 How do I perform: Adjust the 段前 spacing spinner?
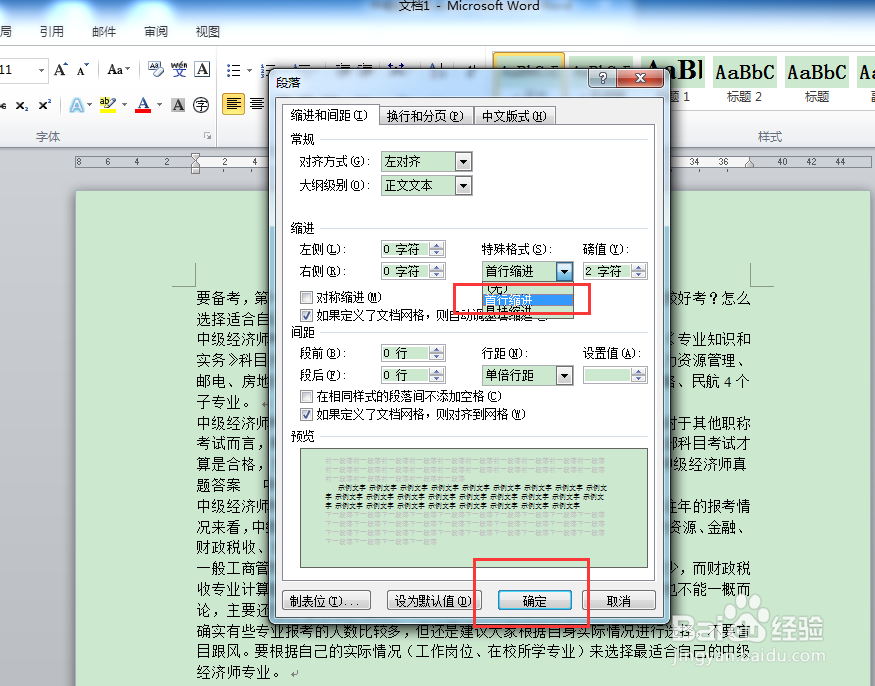pyautogui.click(x=437, y=353)
